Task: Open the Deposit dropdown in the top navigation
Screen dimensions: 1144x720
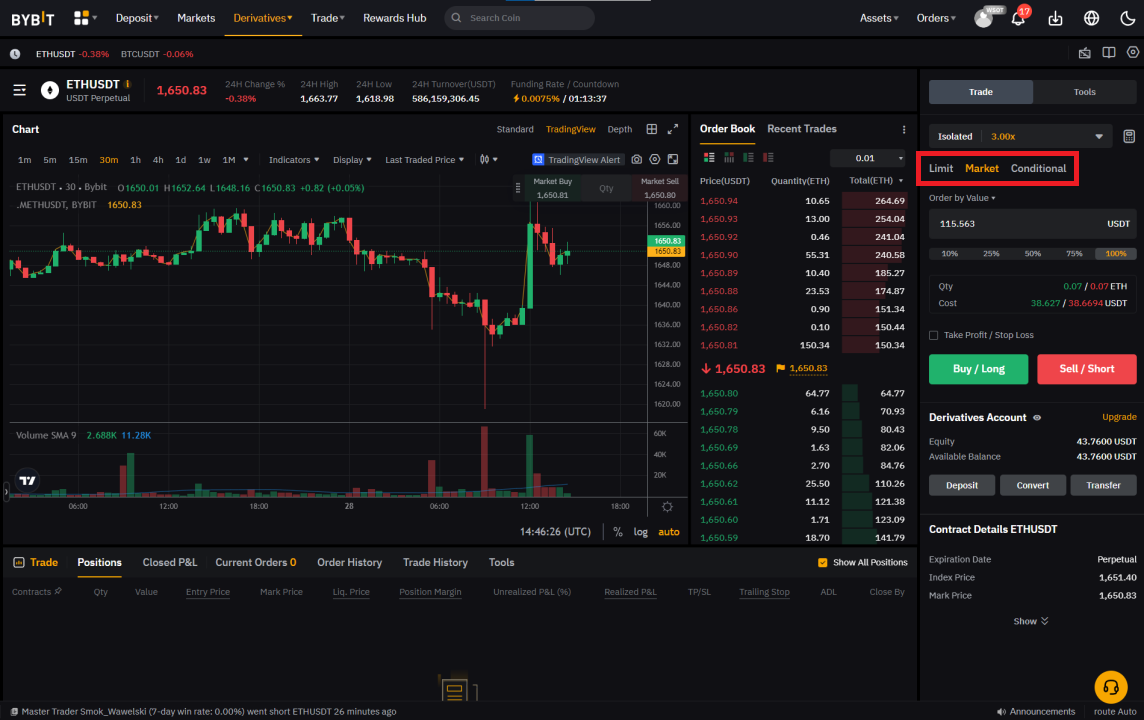Action: click(137, 18)
